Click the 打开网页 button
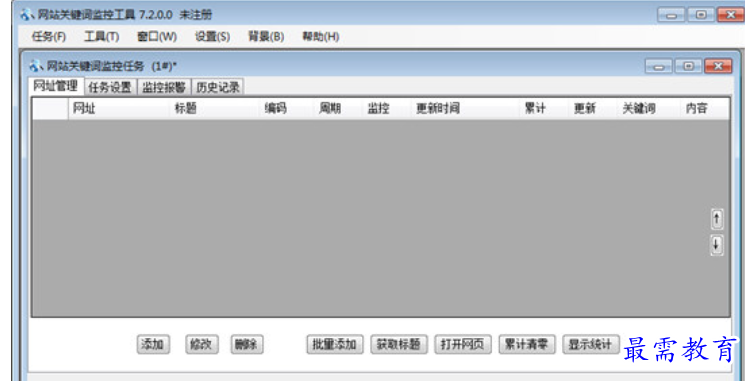Screen dimensions: 745x381 coord(463,345)
